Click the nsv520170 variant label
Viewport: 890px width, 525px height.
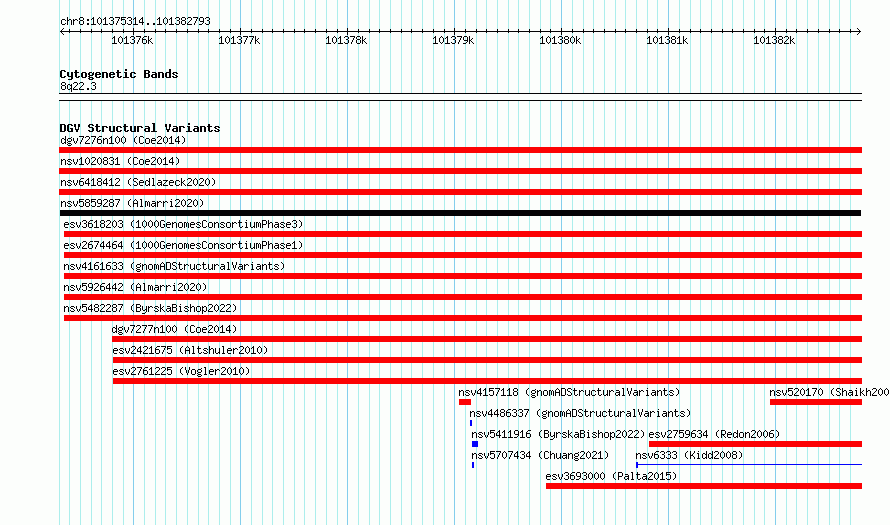[x=829, y=392]
